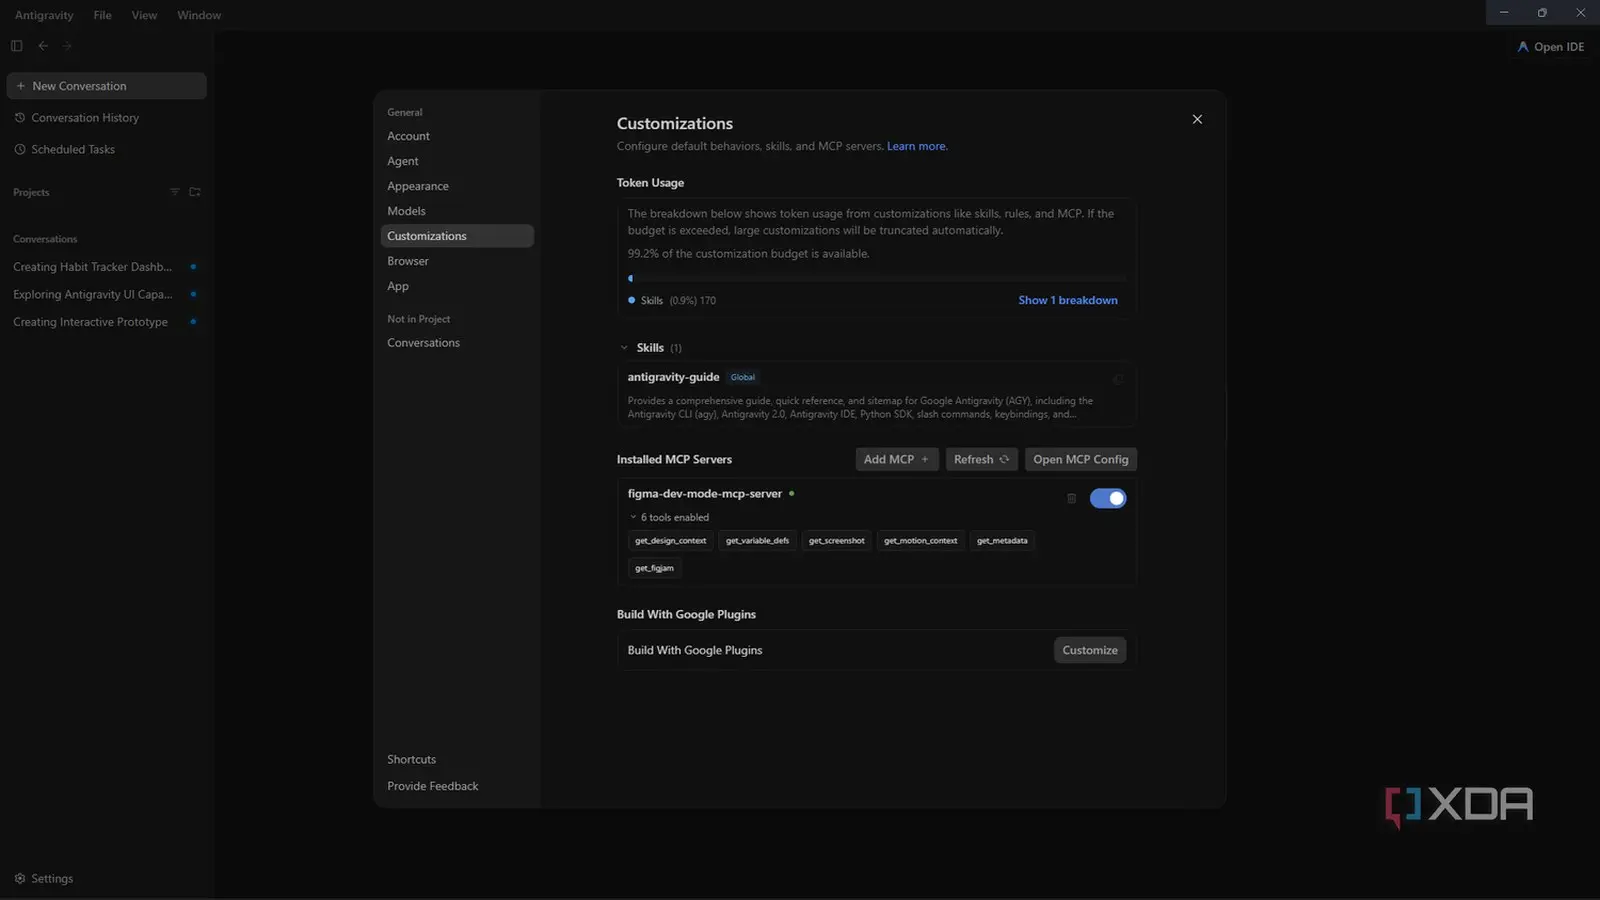Viewport: 1600px width, 900px height.
Task: Open Scheduled Tasks
Action: click(x=107, y=150)
